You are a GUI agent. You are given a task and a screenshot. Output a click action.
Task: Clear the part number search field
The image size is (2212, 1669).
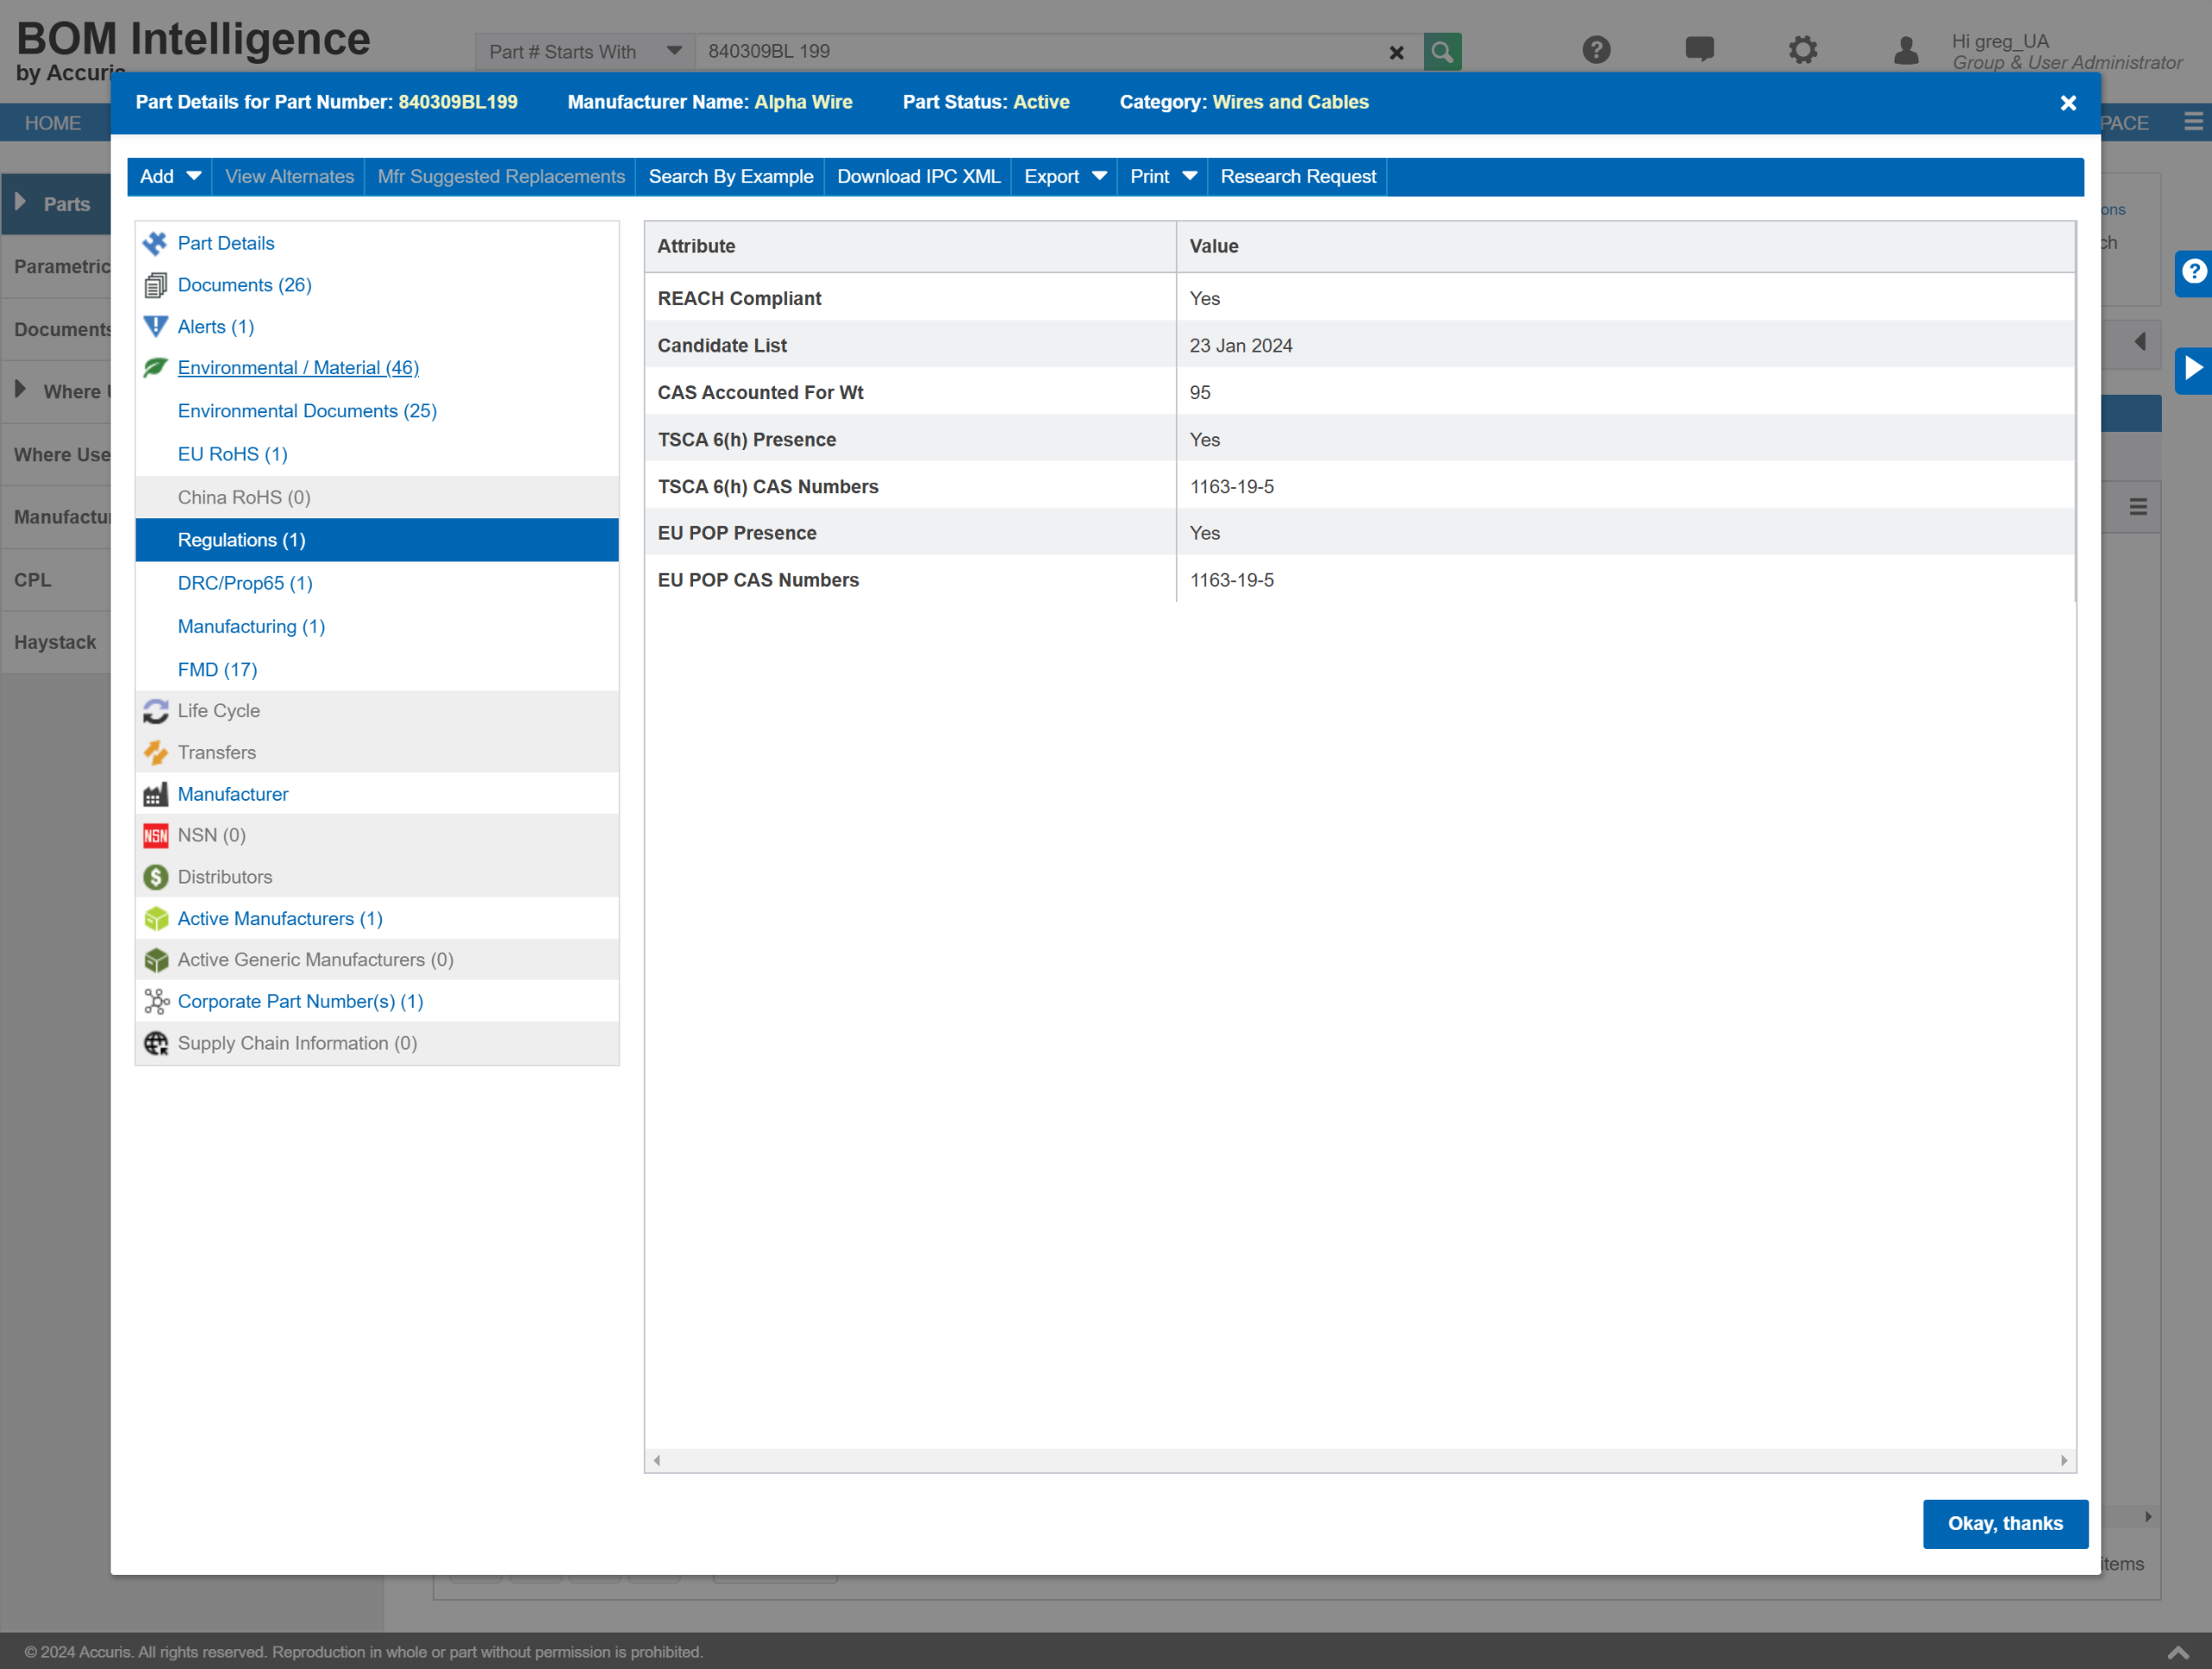pyautogui.click(x=1396, y=52)
